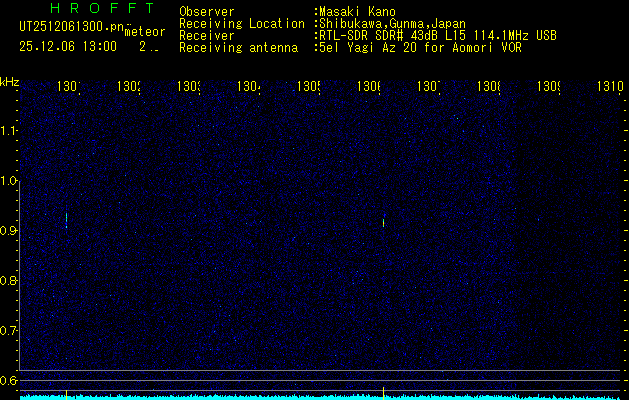The height and width of the screenshot is (400, 629).
Task: Click the 0.7 kHz frequency label
Action: [8, 330]
